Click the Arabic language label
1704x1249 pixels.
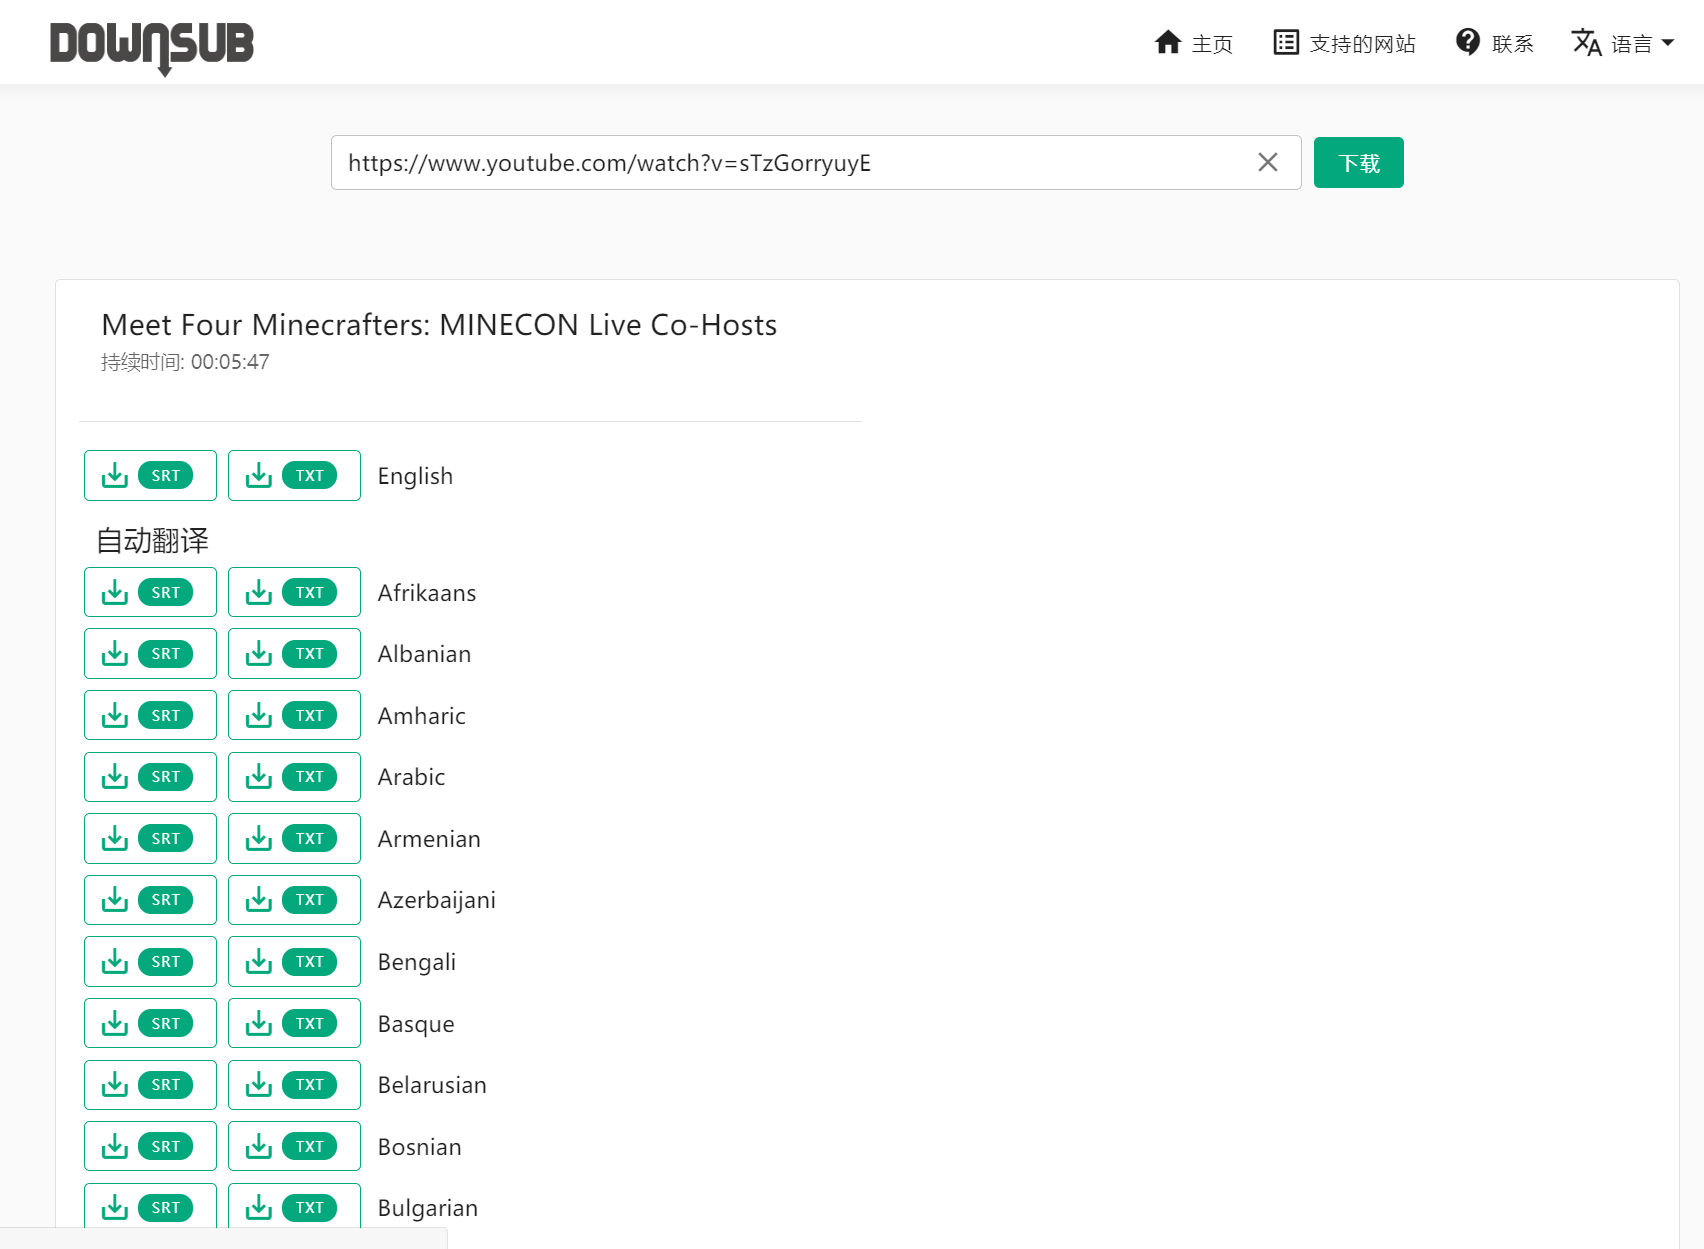(x=411, y=777)
